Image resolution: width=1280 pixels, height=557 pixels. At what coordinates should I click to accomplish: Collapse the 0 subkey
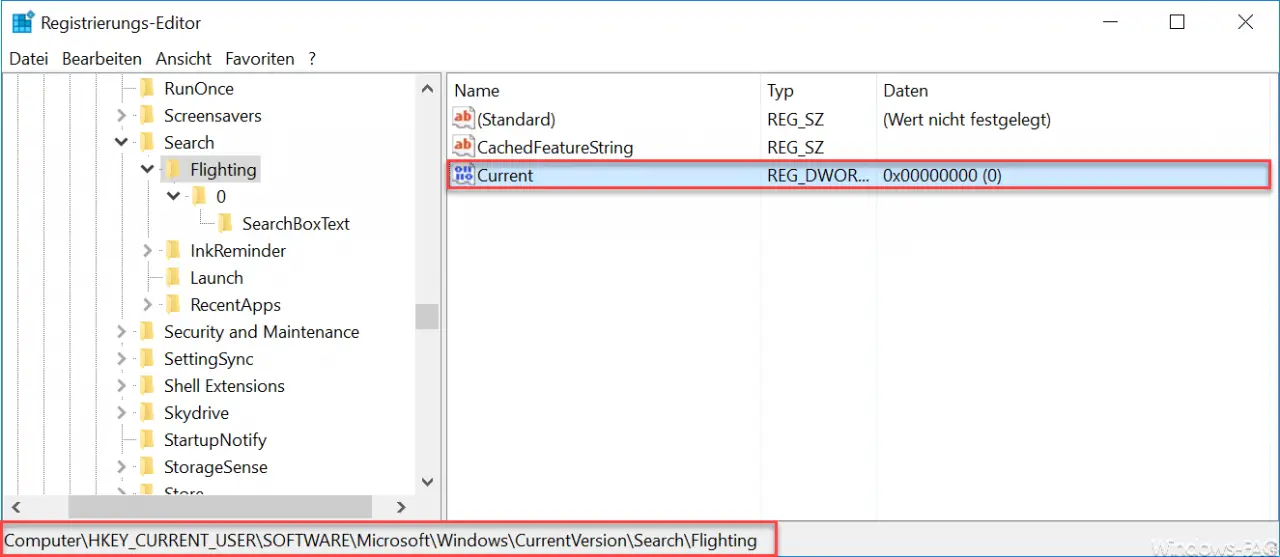[x=174, y=197]
